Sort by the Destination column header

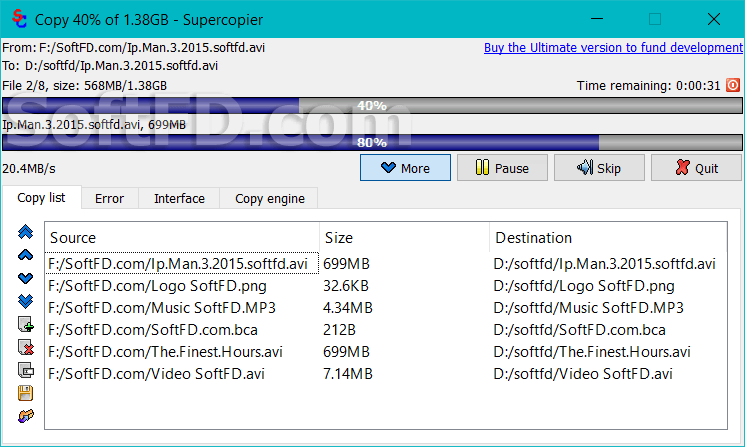tap(608, 238)
